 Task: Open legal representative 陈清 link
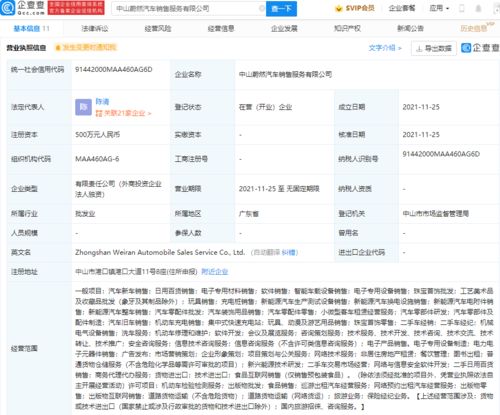pos(102,101)
